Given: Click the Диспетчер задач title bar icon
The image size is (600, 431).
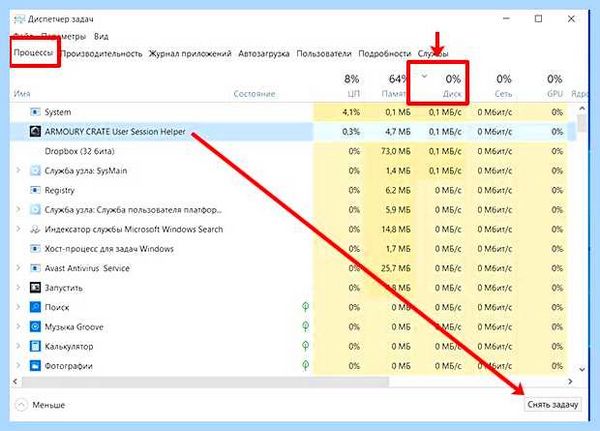Looking at the screenshot, I should click(19, 19).
